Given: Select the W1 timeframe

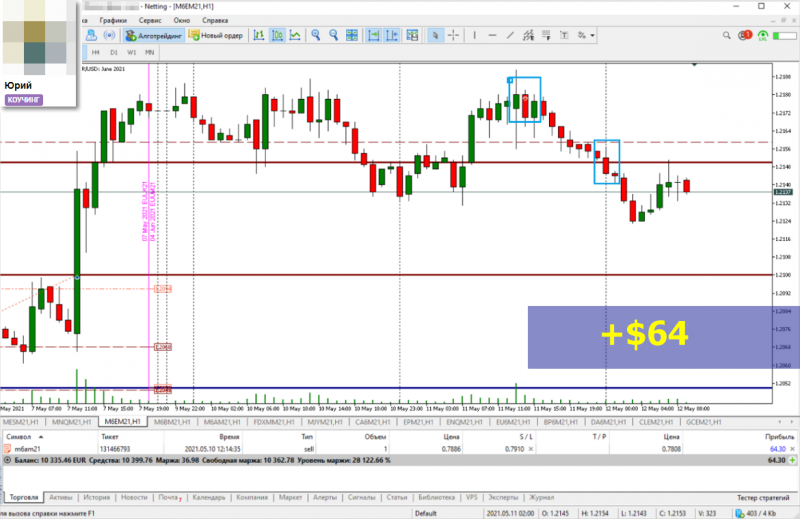Looking at the screenshot, I should pyautogui.click(x=131, y=52).
